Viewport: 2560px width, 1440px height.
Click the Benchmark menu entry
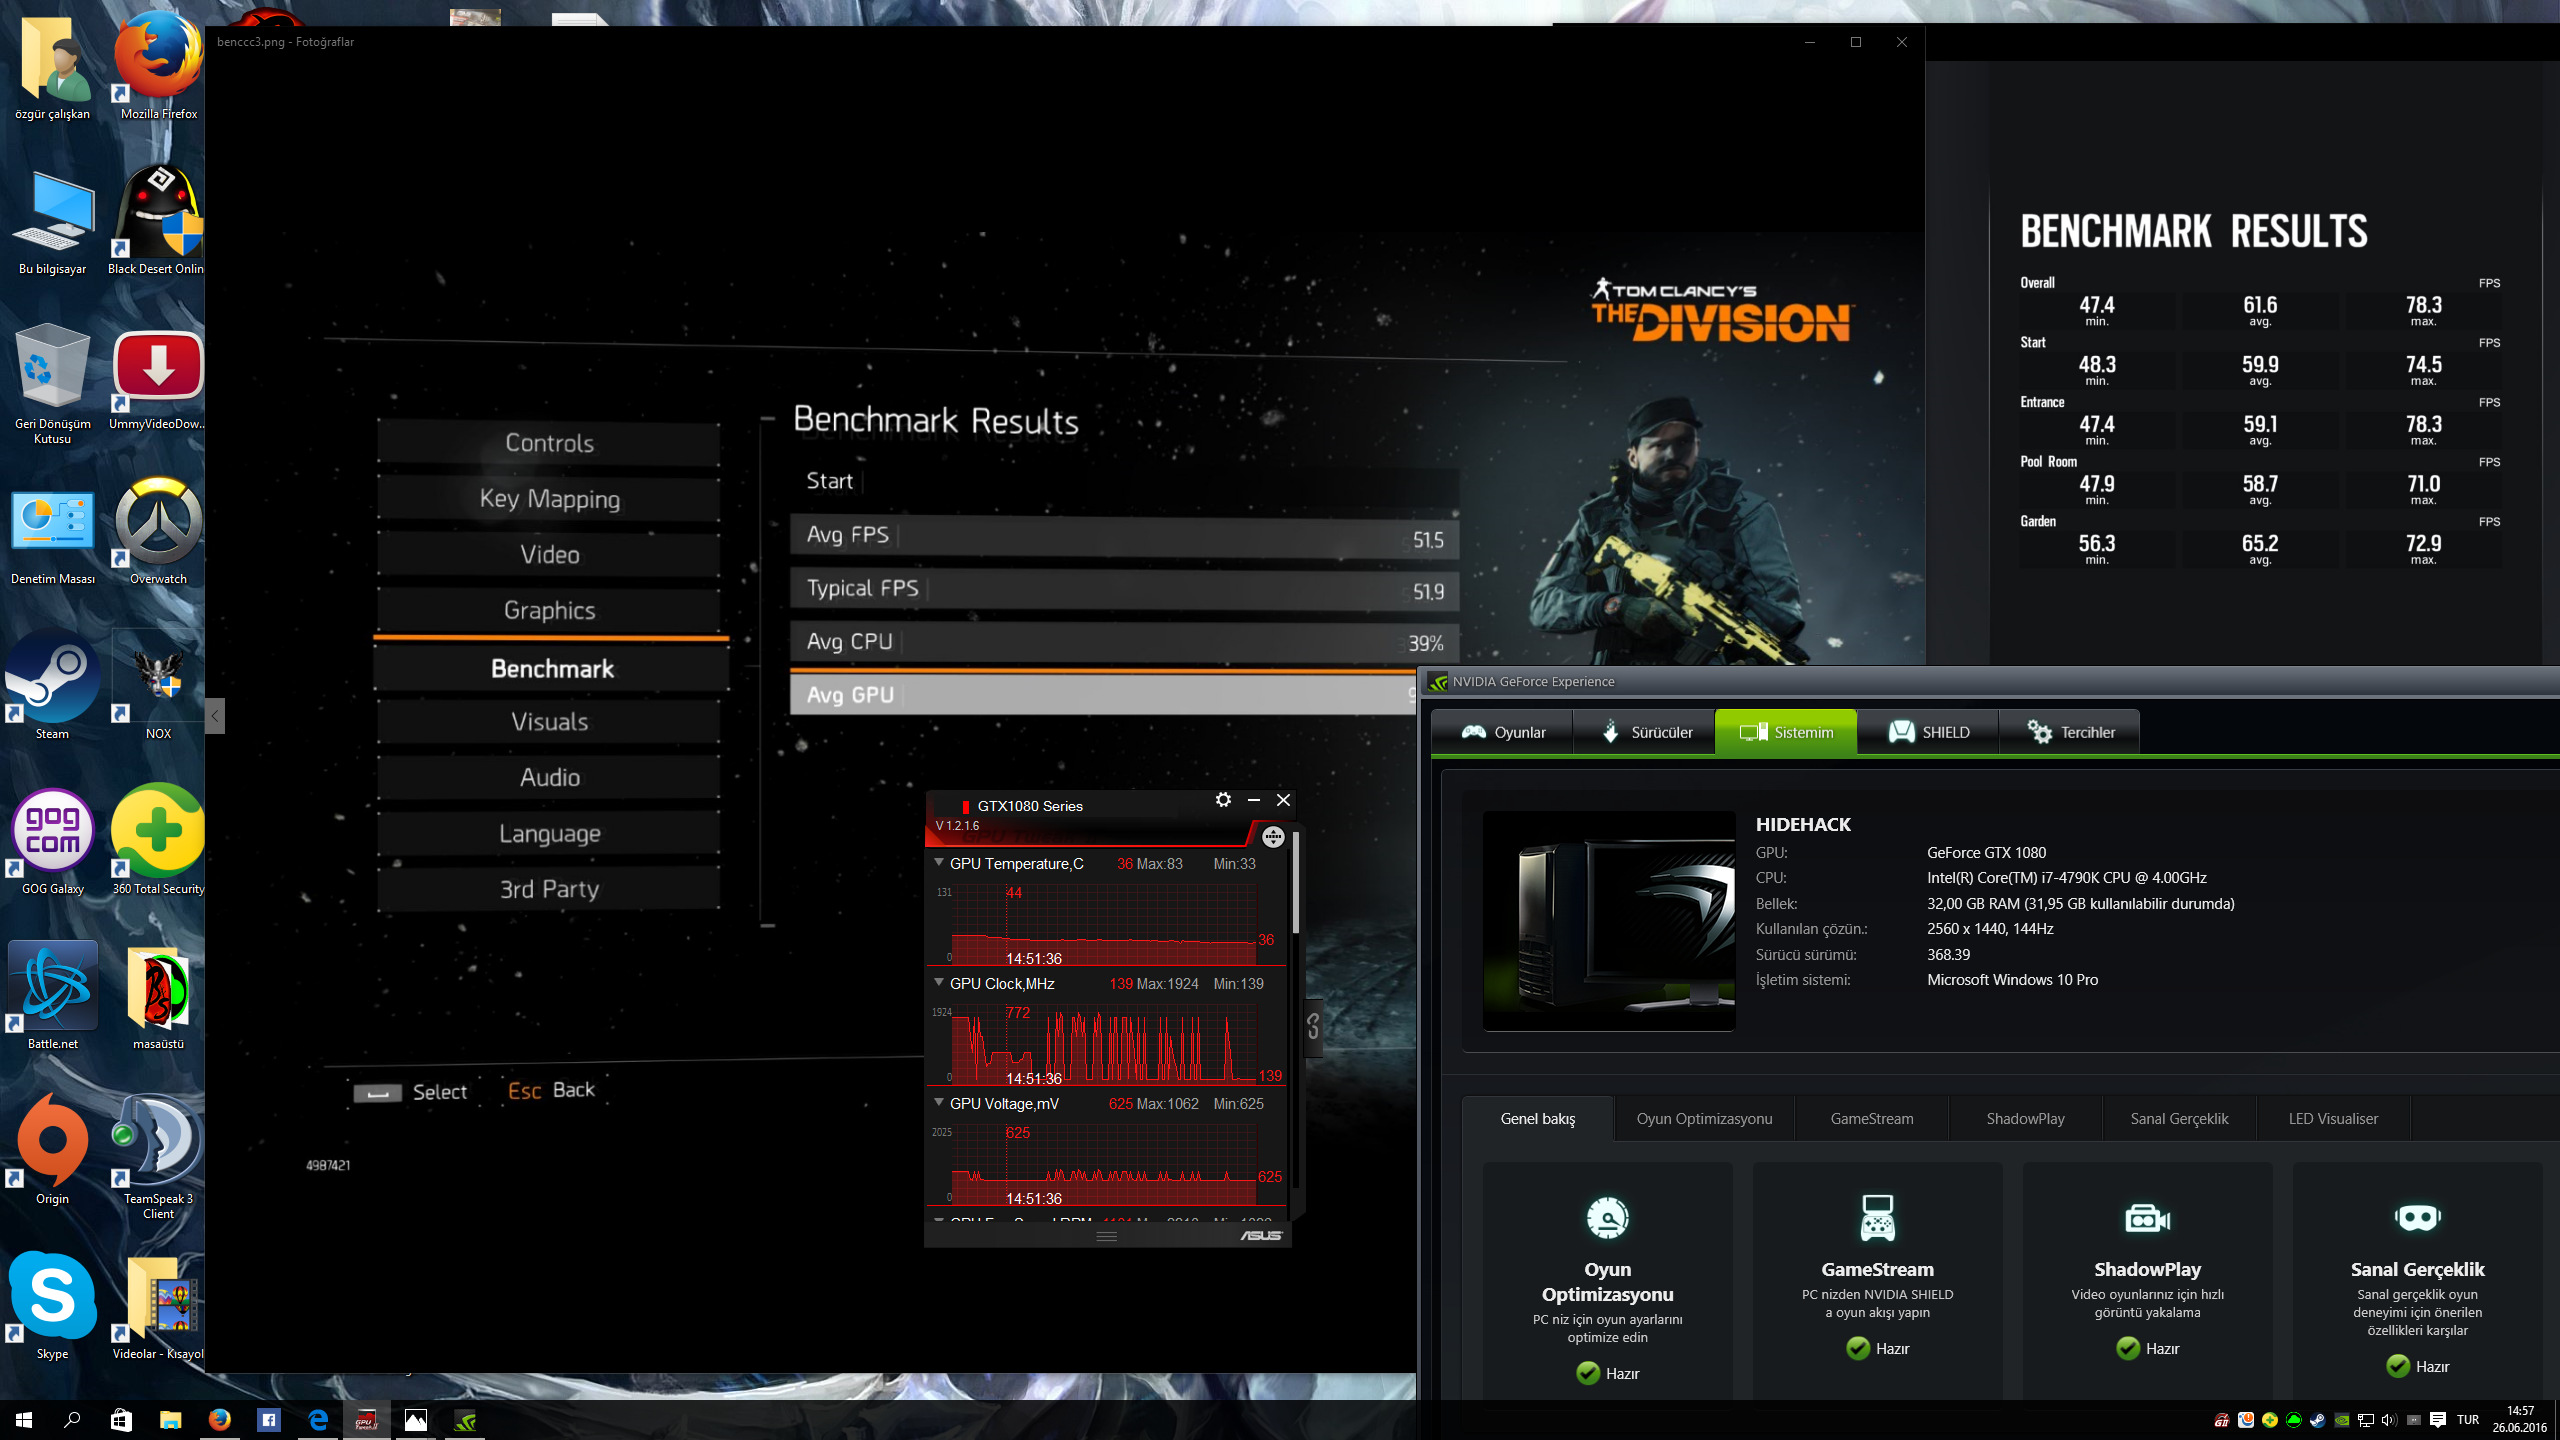(x=552, y=668)
